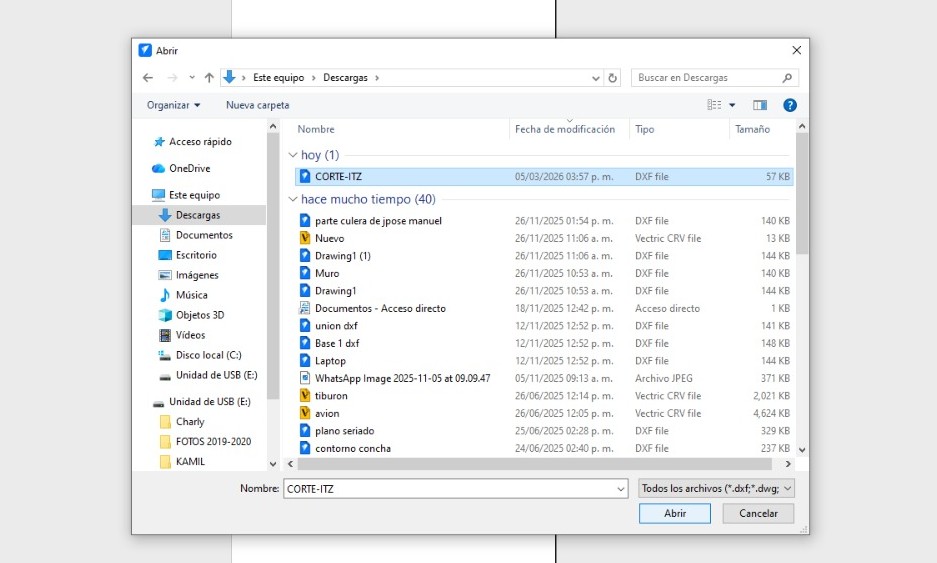Open the help question mark icon

(x=789, y=105)
